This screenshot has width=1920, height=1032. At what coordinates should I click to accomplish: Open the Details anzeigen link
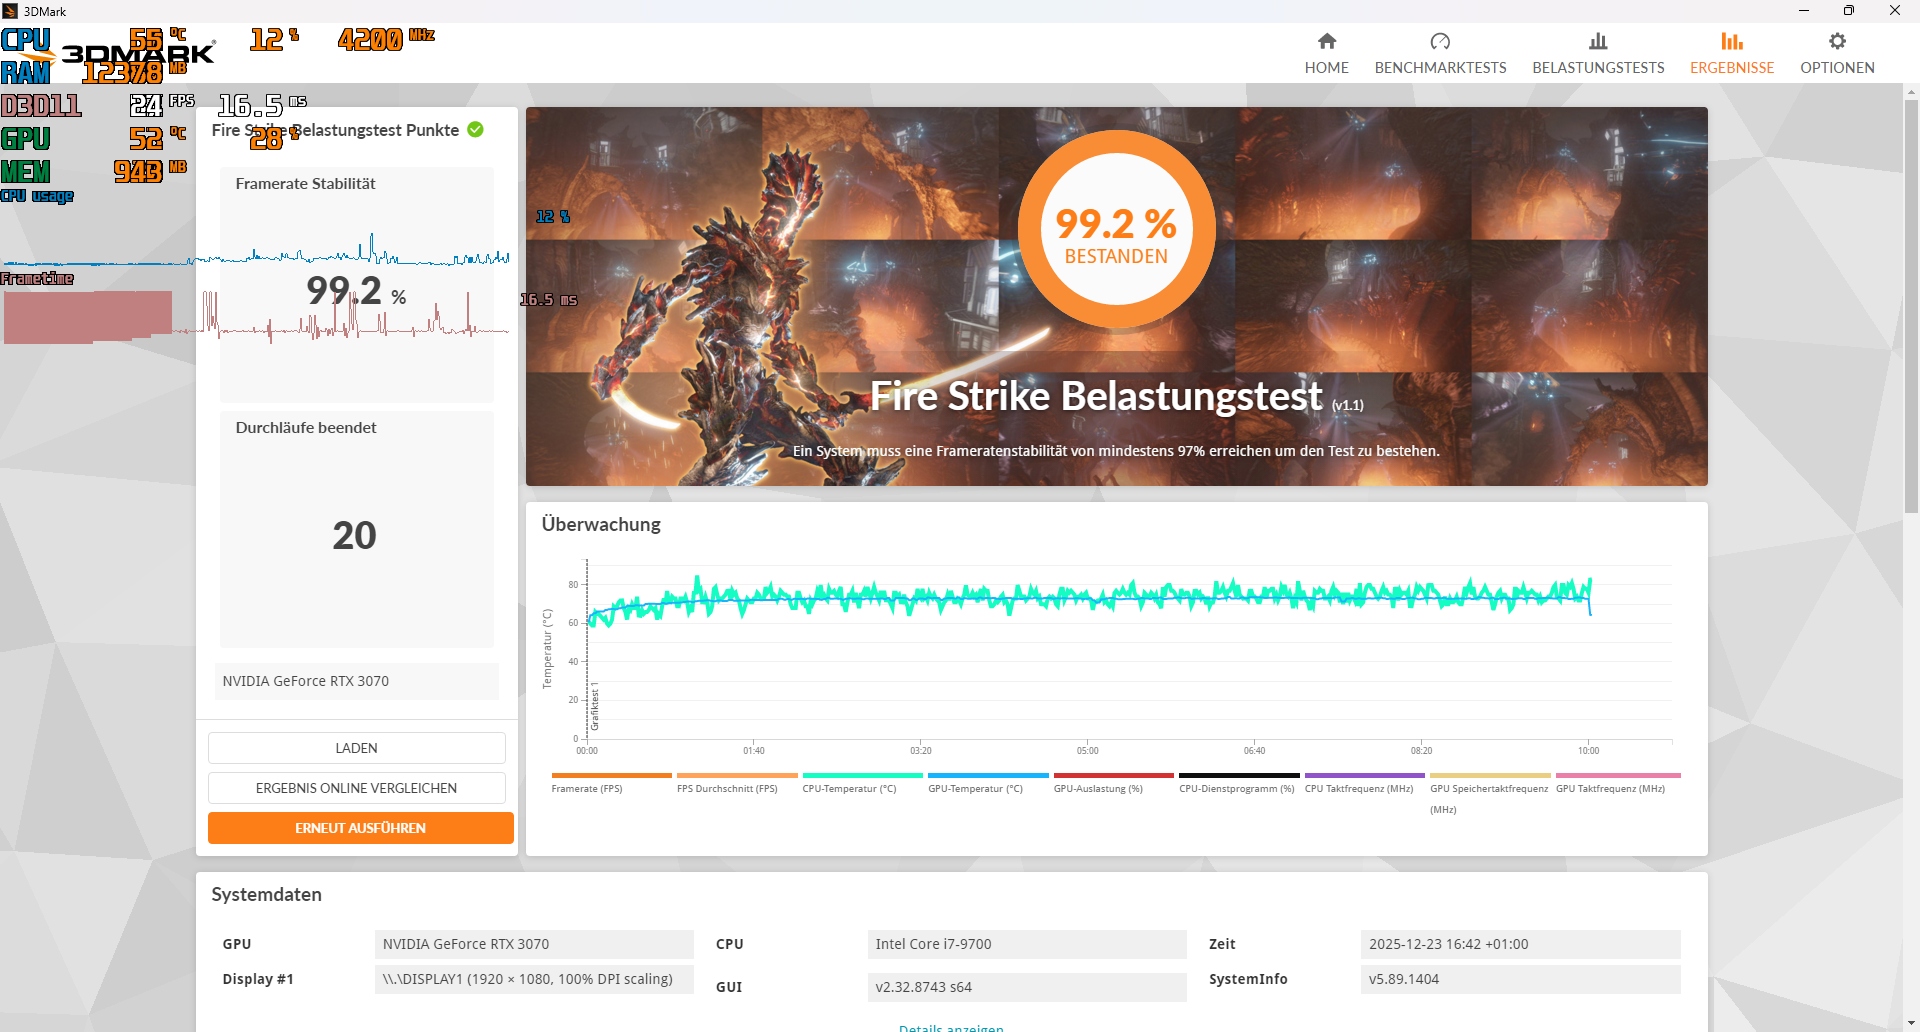pyautogui.click(x=951, y=1027)
